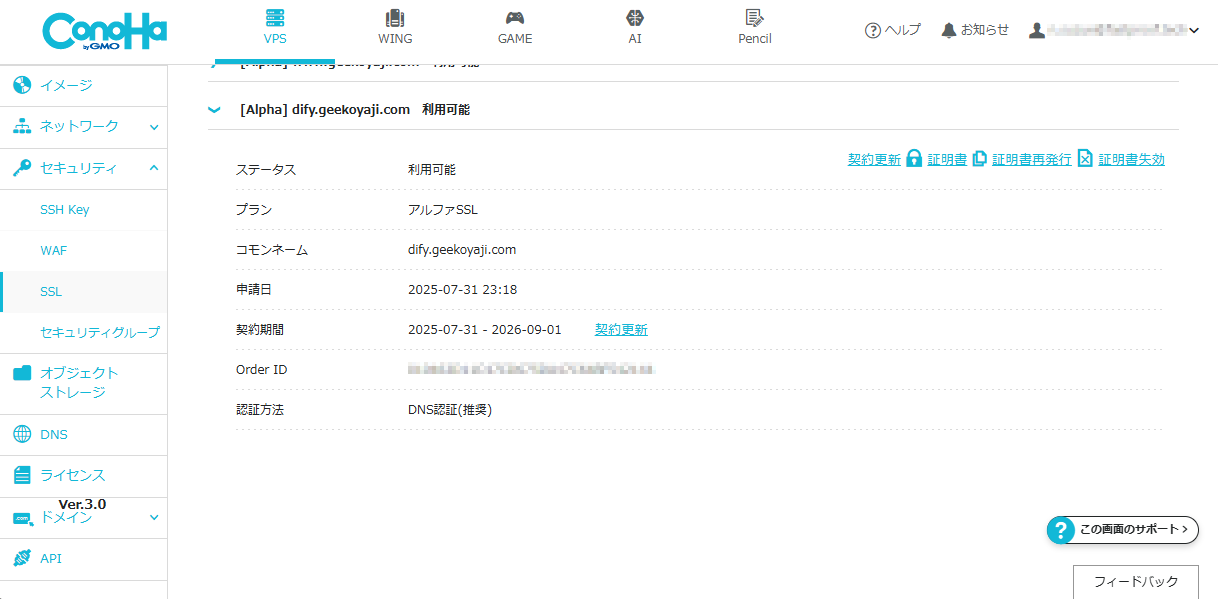Click the GAME controller icon
This screenshot has height=599, width=1218.
[x=515, y=18]
